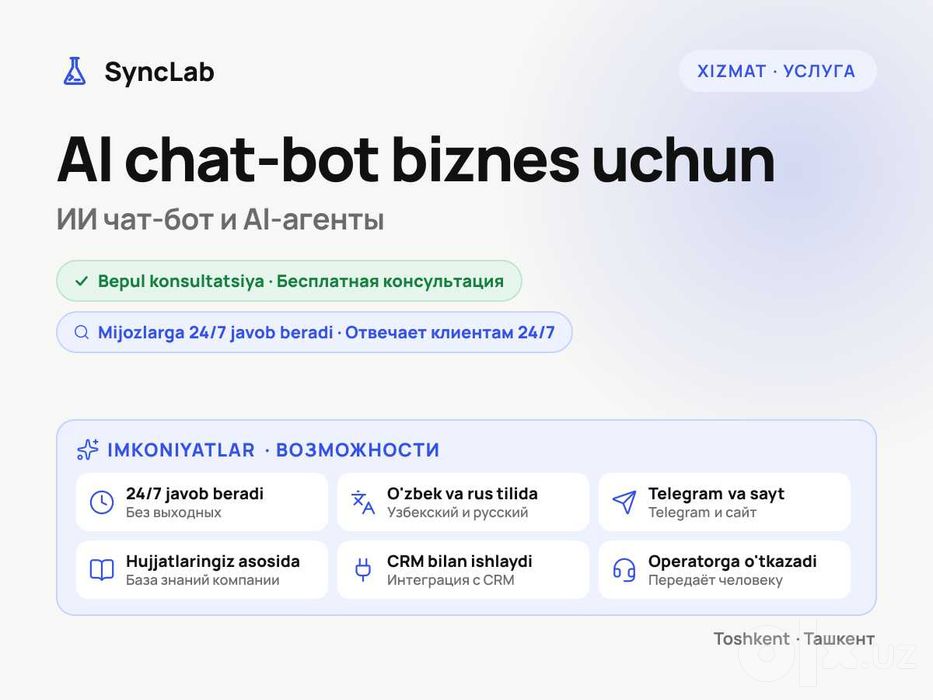The height and width of the screenshot is (700, 933).
Task: Click the Toshkent · Ташкент location text
Action: [x=794, y=639]
